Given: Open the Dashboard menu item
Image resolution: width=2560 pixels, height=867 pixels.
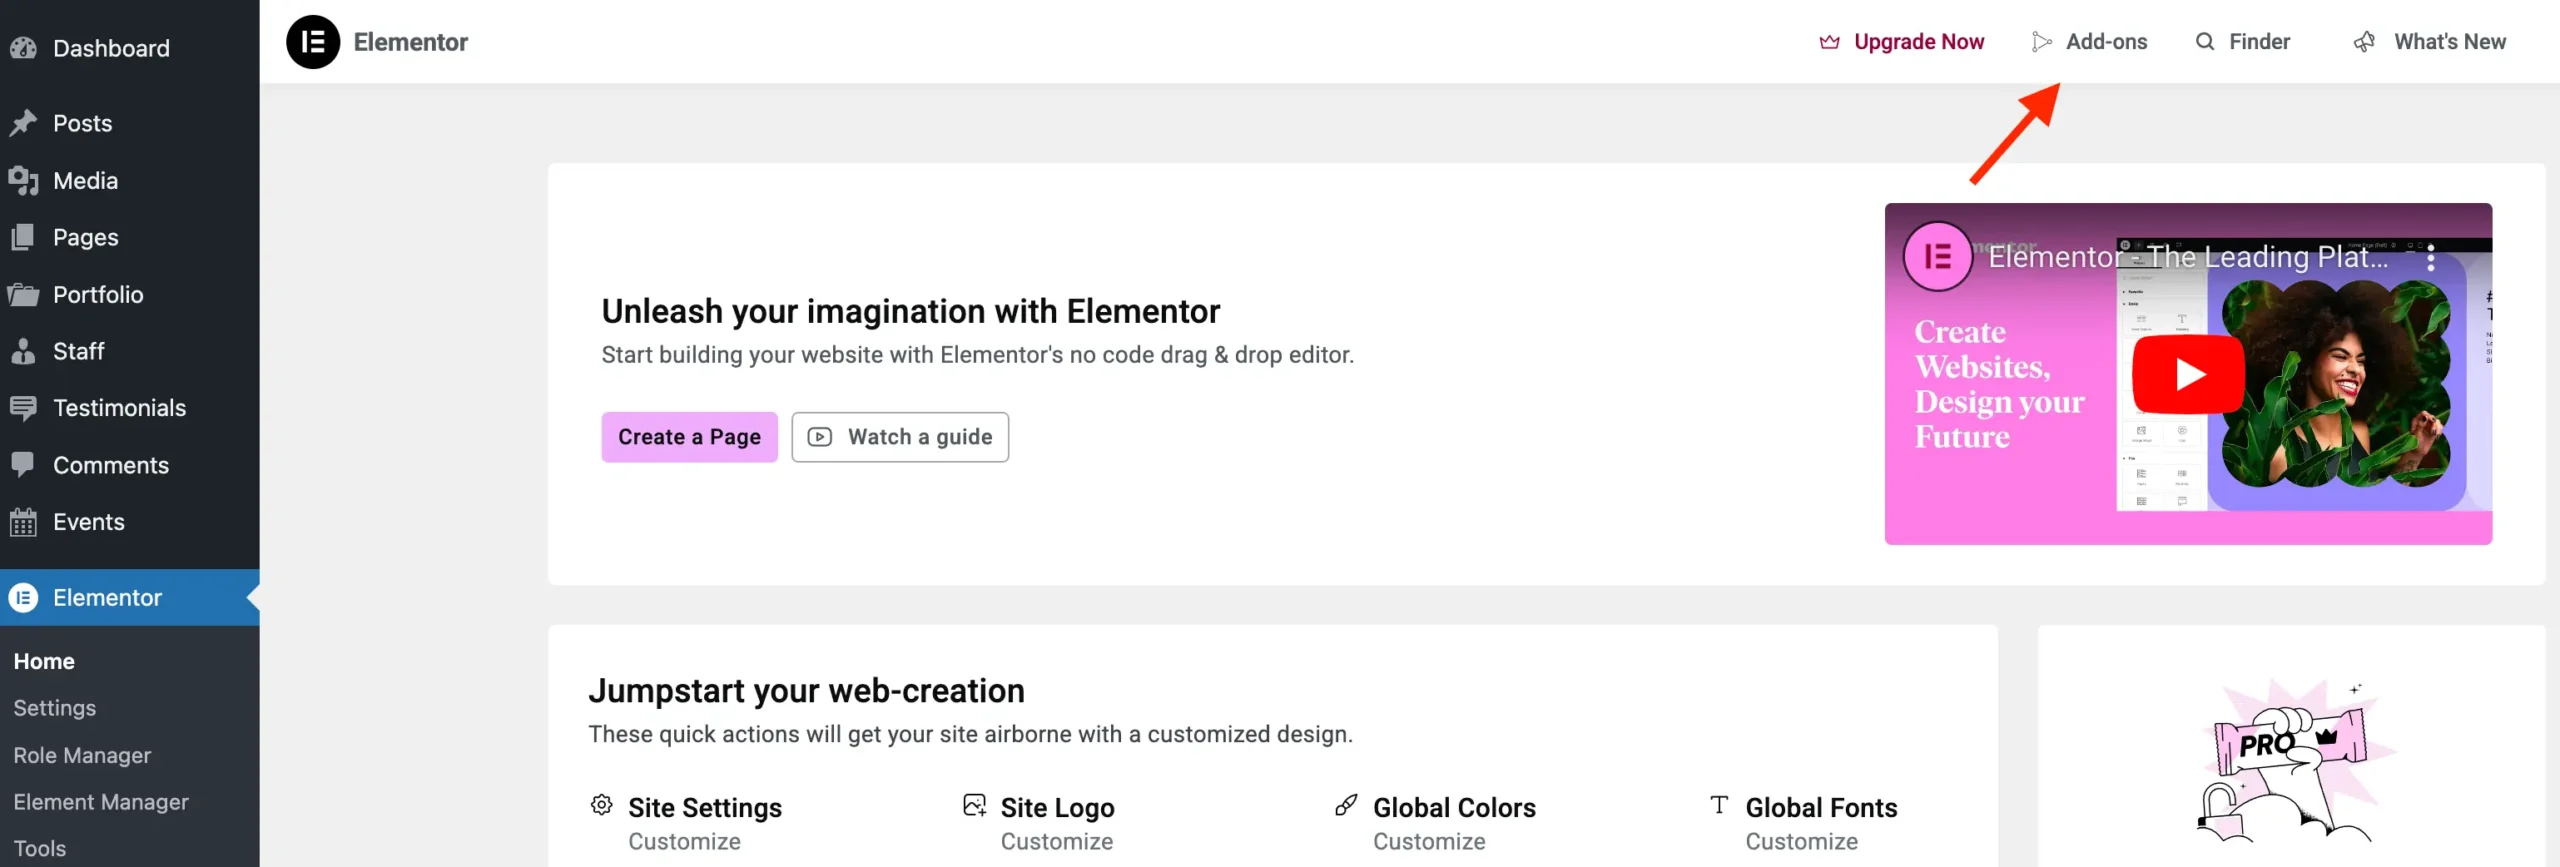Looking at the screenshot, I should [130, 48].
